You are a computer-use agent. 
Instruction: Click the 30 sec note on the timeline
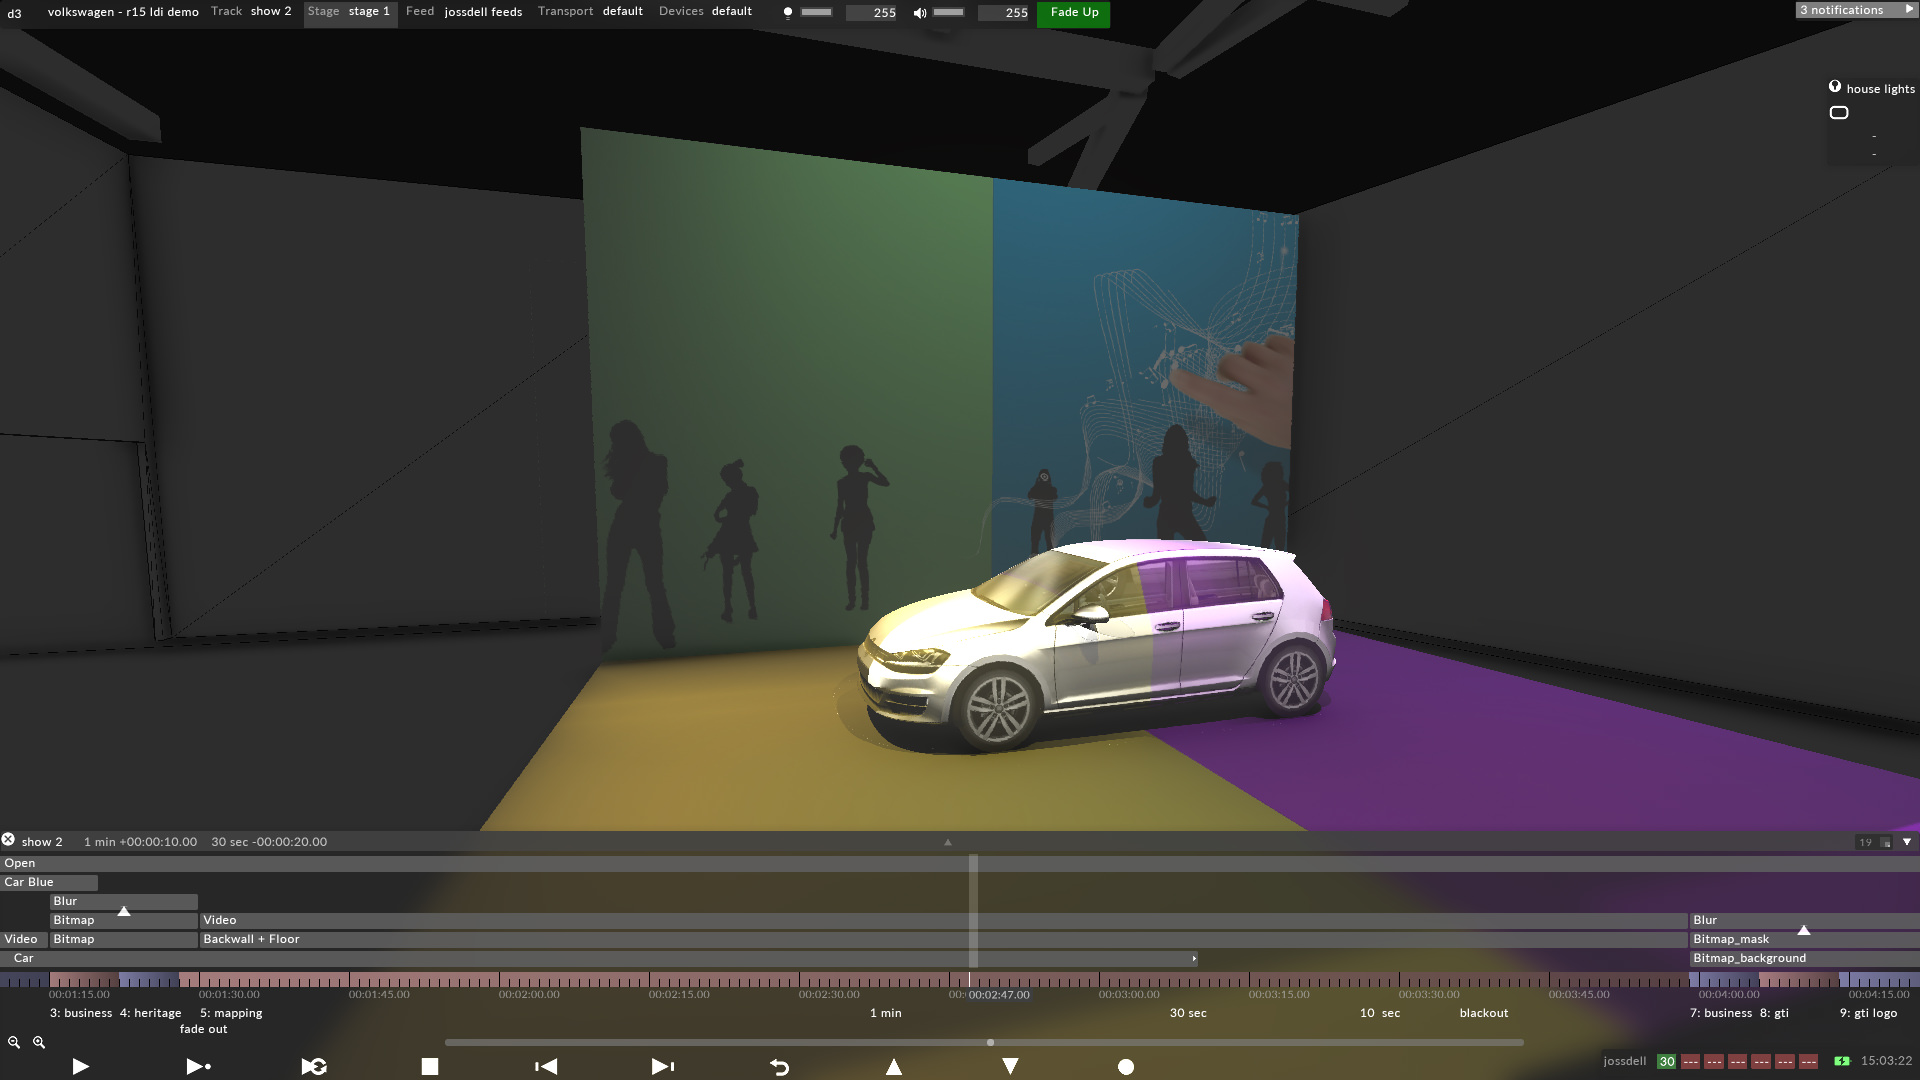point(1188,1013)
